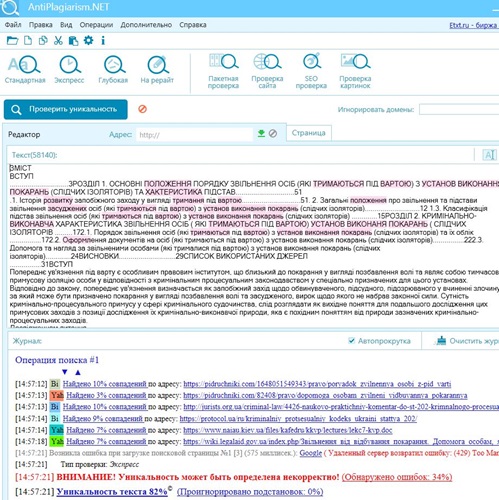Click Проверить уникальность button

coord(66,109)
